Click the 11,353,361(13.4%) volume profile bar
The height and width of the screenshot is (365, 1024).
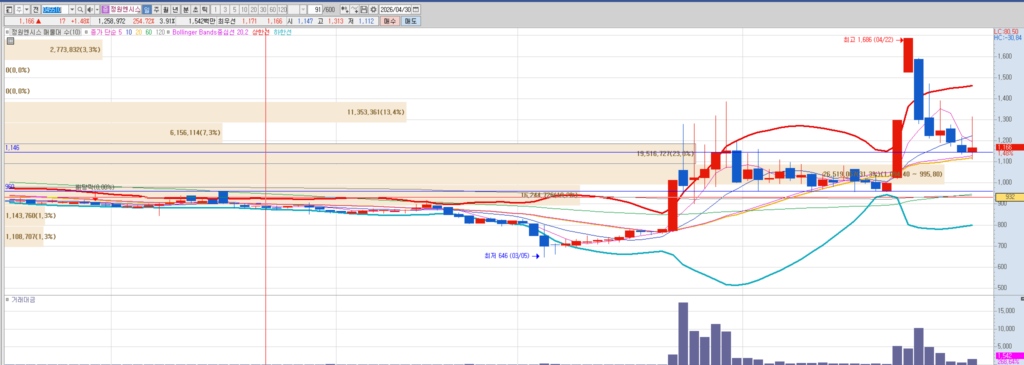click(x=206, y=112)
